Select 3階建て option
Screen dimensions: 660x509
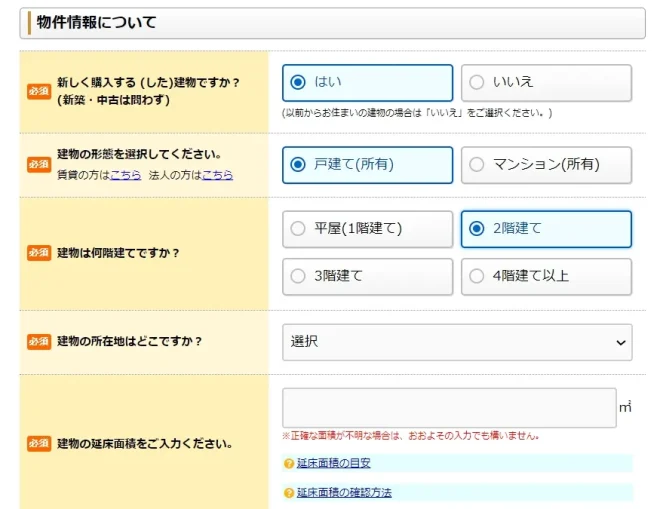coord(367,277)
